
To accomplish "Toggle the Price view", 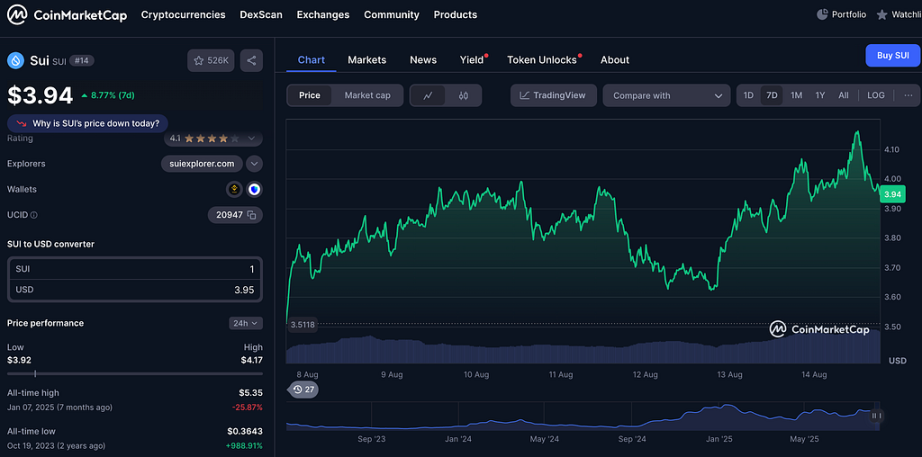I will tap(309, 95).
